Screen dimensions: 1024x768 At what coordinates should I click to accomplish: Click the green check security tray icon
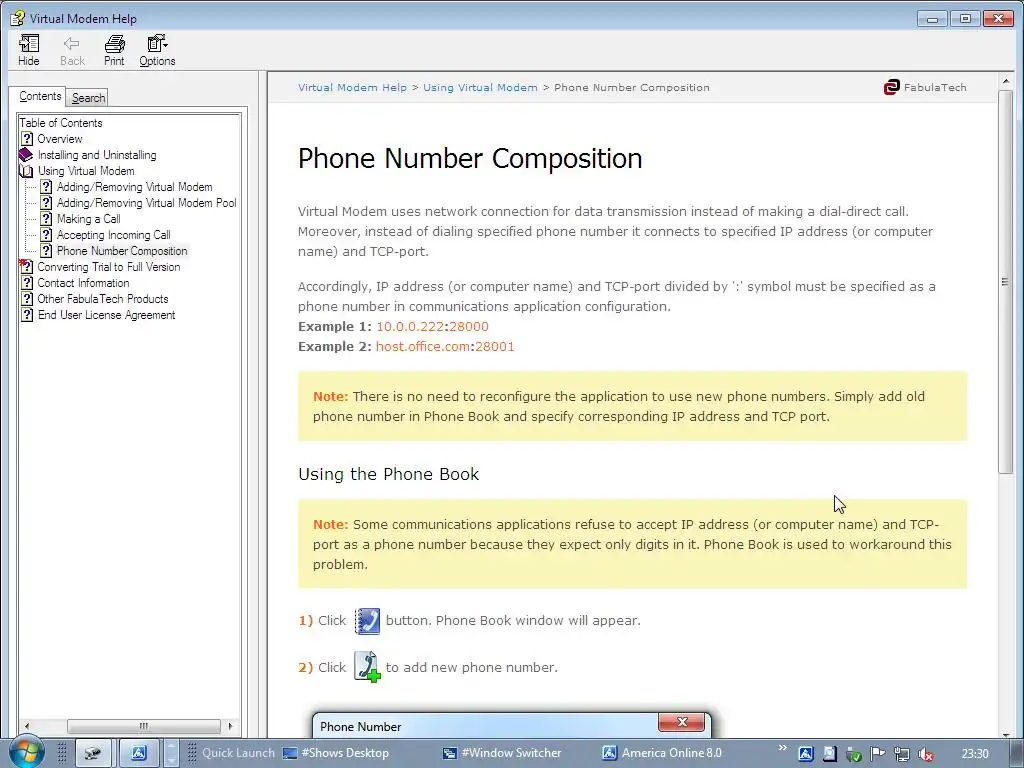click(854, 754)
